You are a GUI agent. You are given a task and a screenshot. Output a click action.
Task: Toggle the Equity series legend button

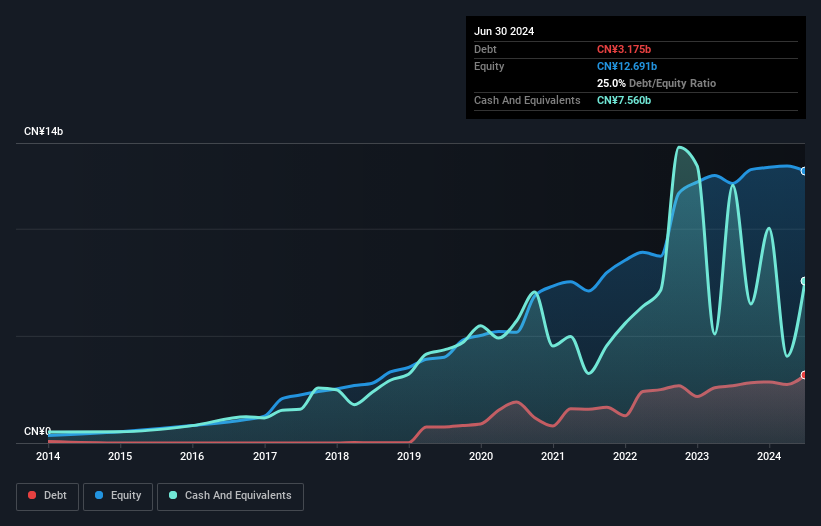[118, 496]
